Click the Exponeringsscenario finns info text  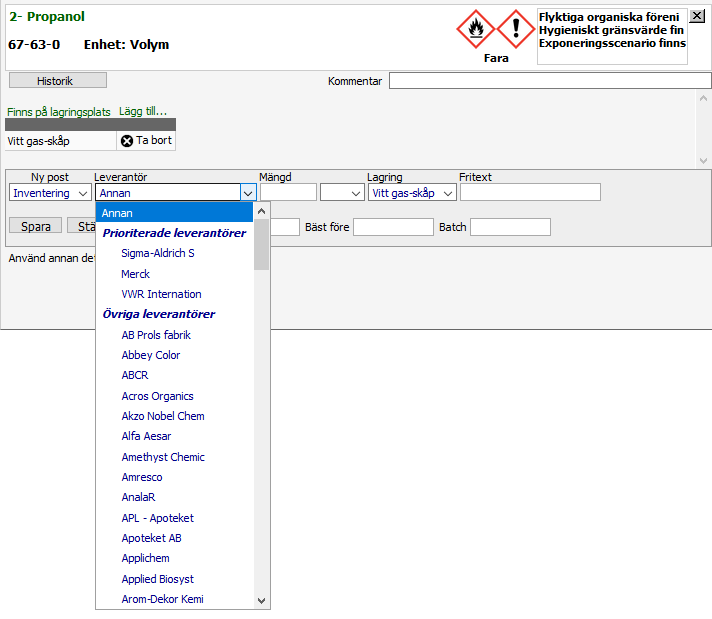point(612,43)
